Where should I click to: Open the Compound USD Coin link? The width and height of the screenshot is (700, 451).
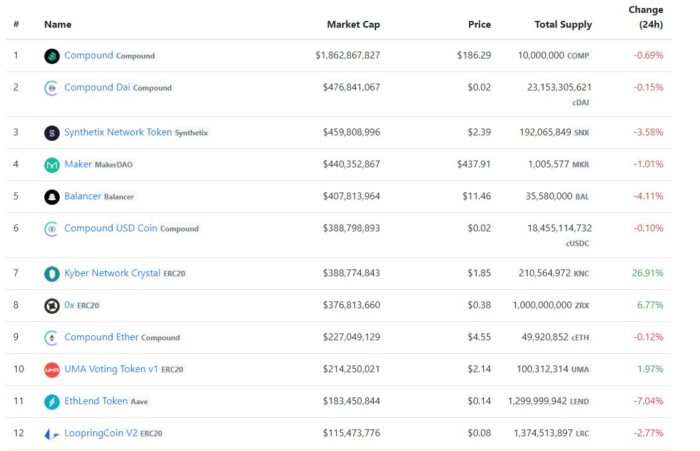[111, 228]
